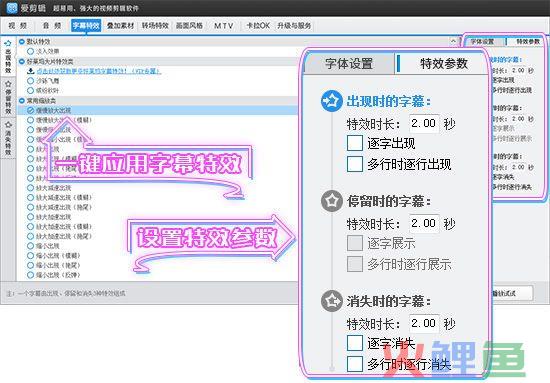Enable the 多行时逐行消失 checkbox
Viewport: 550px width, 383px height.
coord(355,364)
